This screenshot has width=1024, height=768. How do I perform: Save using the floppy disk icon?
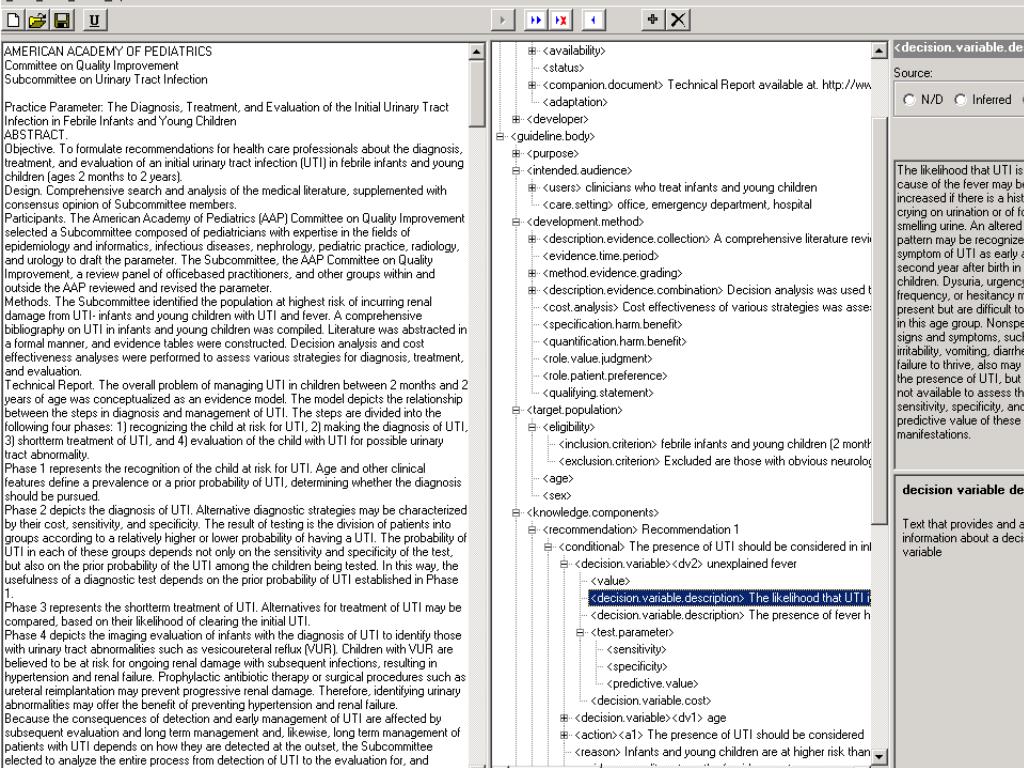pos(61,20)
